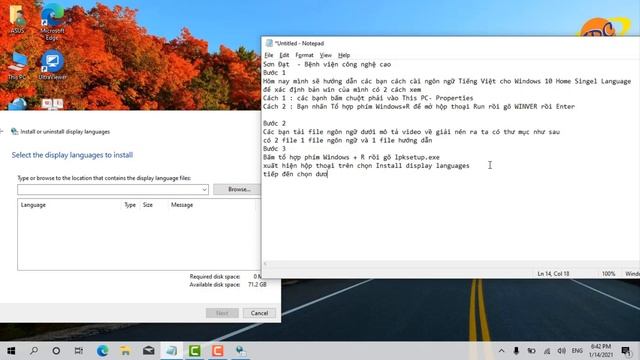Click Cancel in language install wizard
Viewport: 640px width, 360px height.
pyautogui.click(x=259, y=313)
